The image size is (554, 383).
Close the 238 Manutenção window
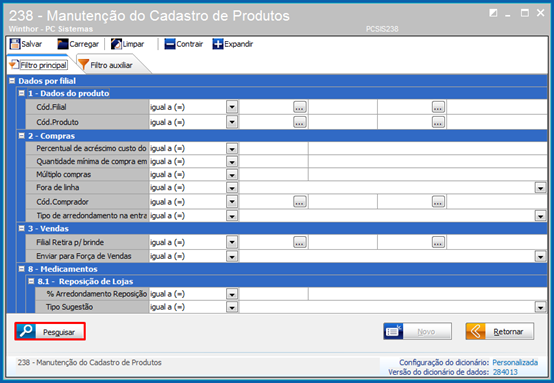pos(540,13)
